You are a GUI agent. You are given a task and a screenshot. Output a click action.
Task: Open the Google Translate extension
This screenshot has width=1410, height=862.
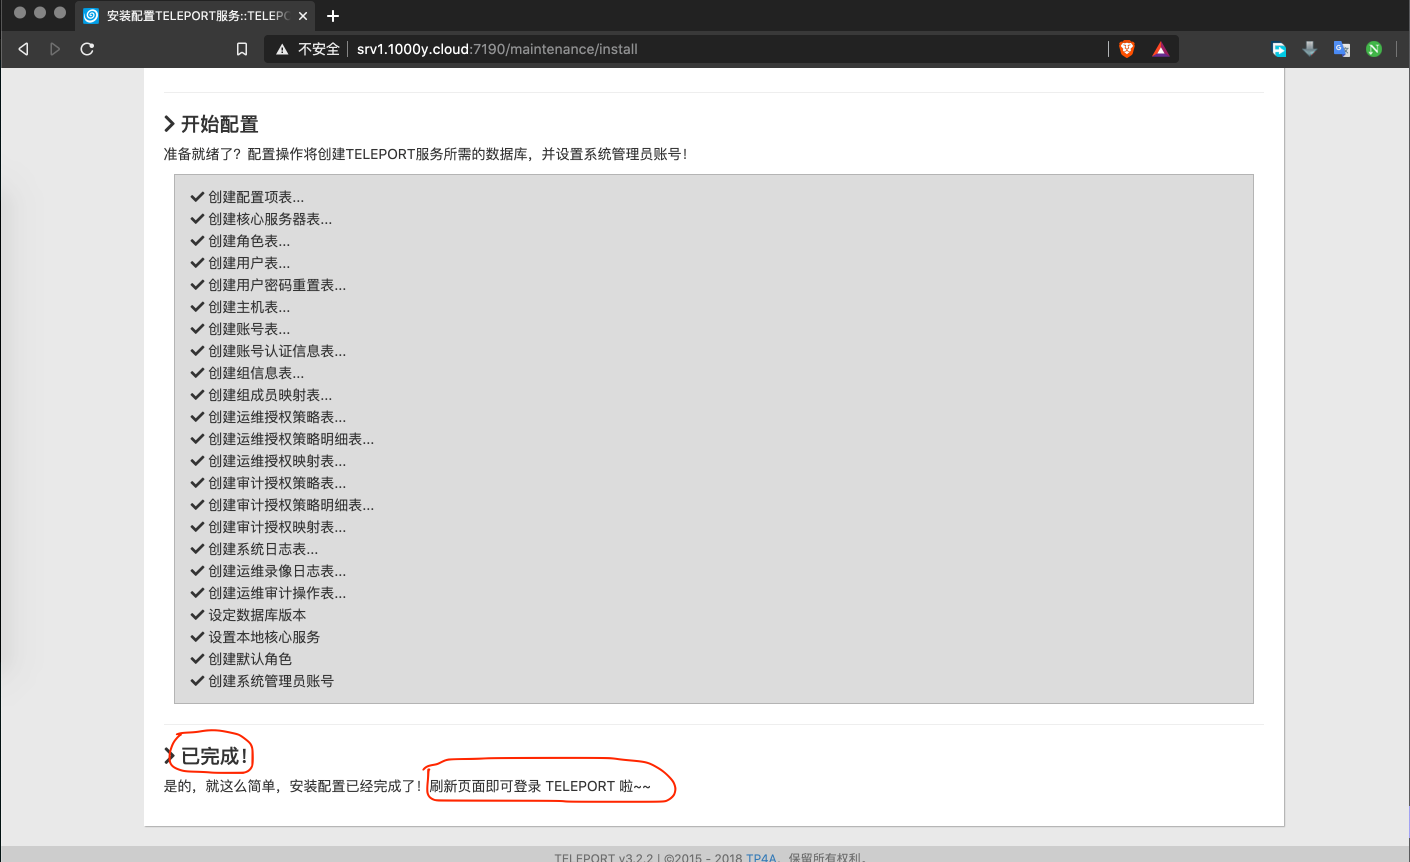point(1342,49)
